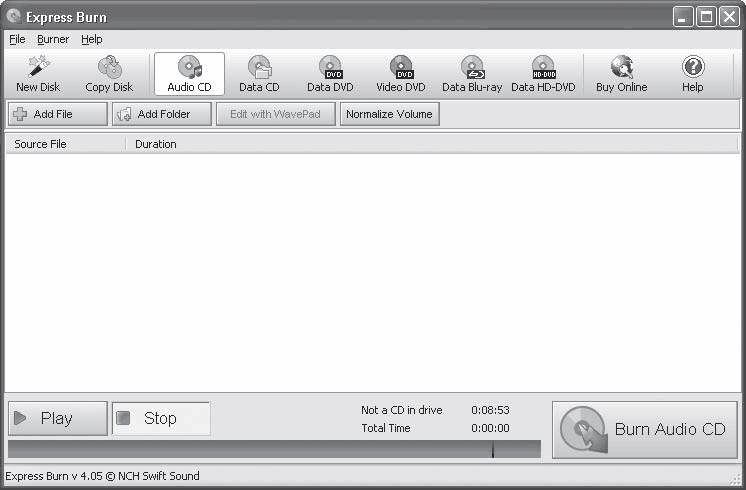Select the Copy Disk icon
746x490 pixels.
click(109, 74)
